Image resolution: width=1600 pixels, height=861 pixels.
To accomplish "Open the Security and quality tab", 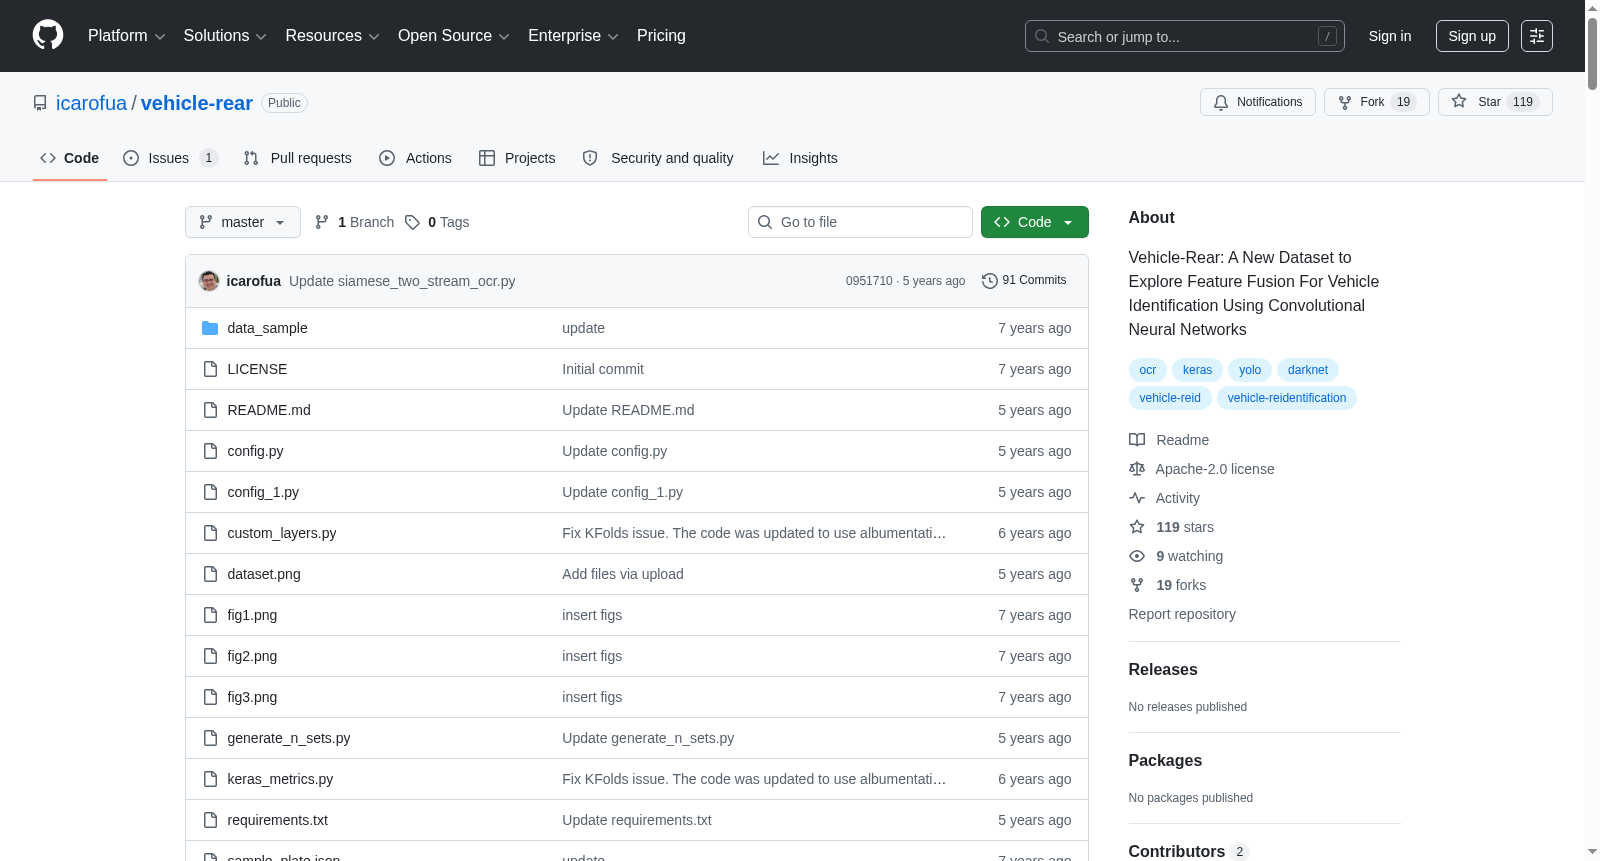I will (x=658, y=158).
